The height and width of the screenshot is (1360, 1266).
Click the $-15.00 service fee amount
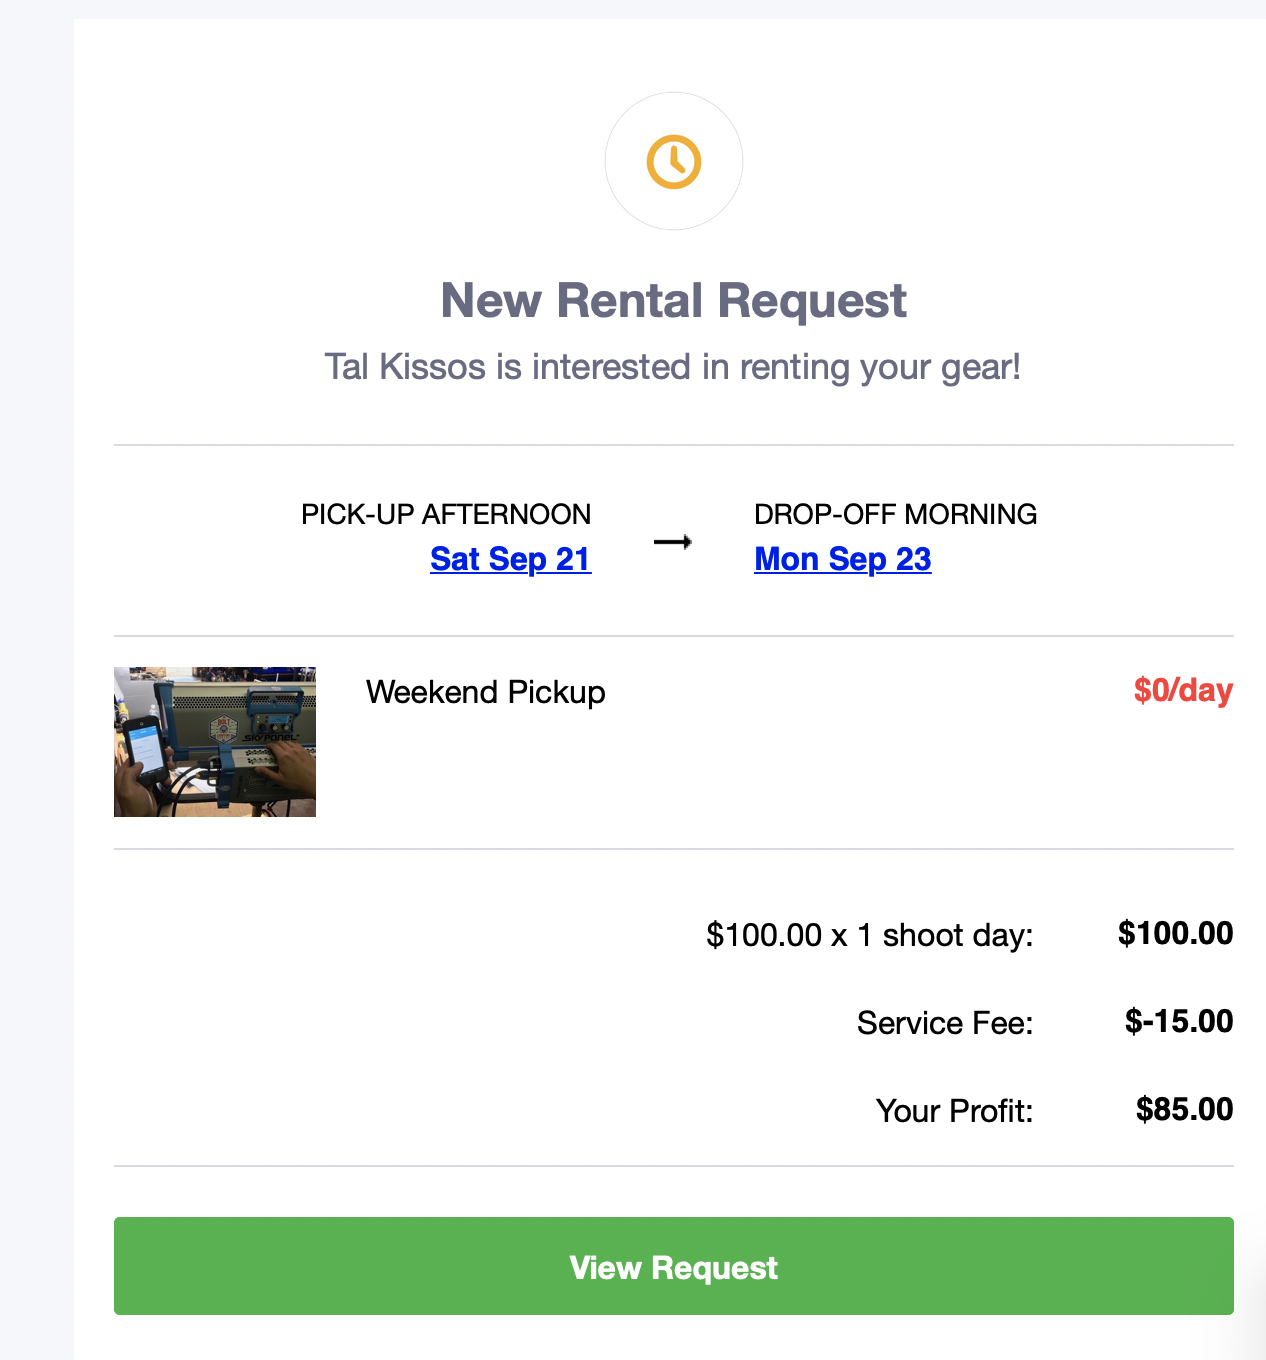(1178, 1021)
